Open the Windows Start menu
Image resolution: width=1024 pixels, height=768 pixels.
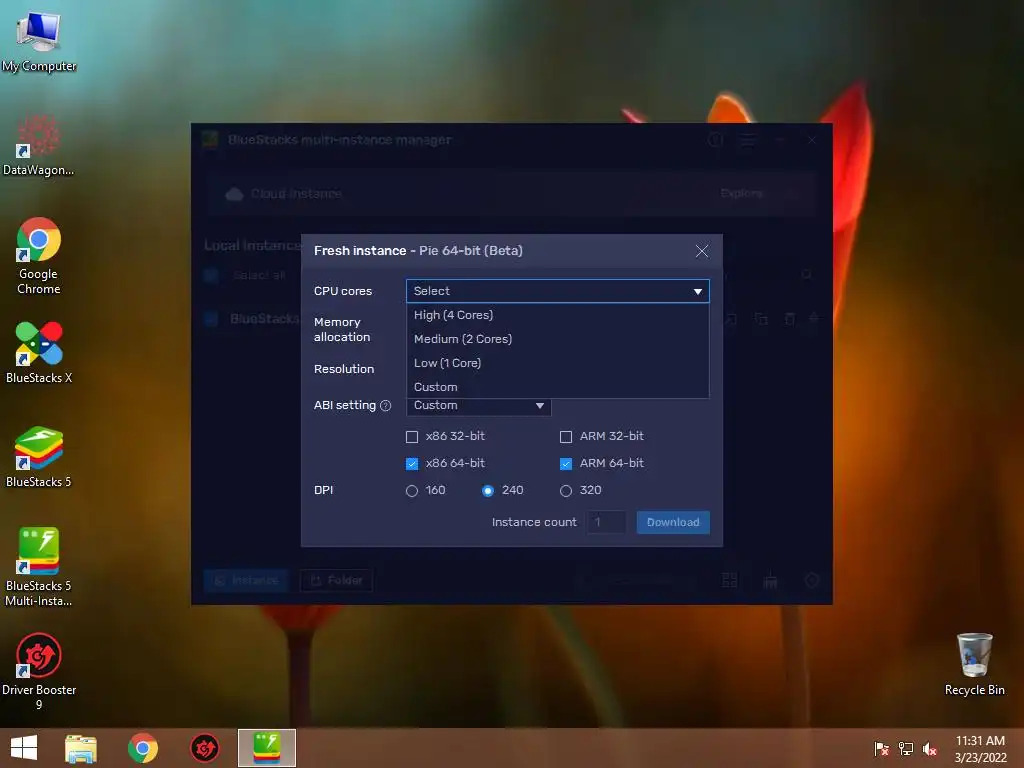coord(24,748)
